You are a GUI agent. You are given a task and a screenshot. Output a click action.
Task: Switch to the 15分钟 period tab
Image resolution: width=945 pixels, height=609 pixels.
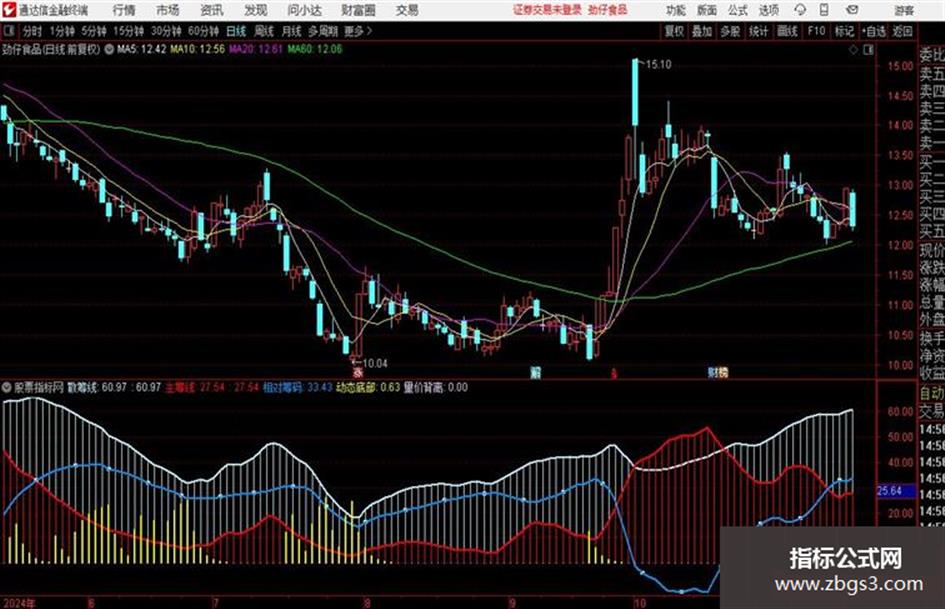[x=128, y=31]
